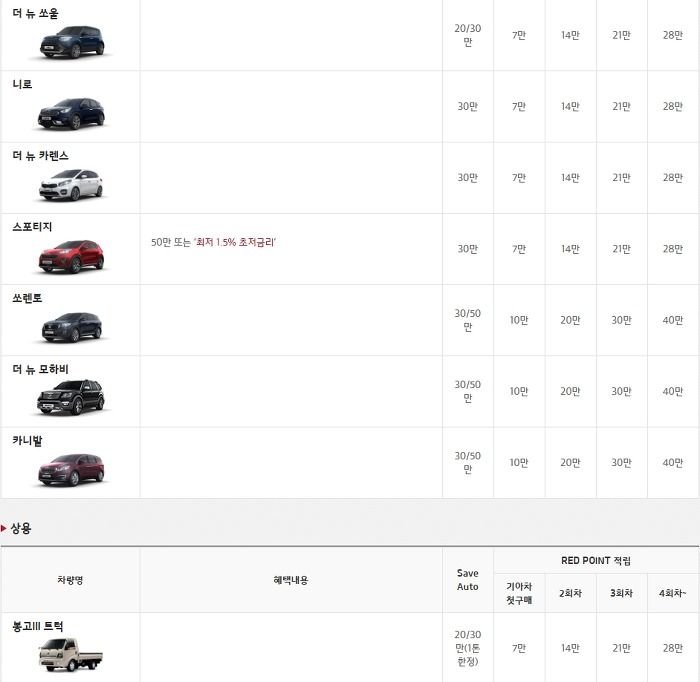Click the 봉고III 트럭 truck image
Screen dimensions: 700x682
[71, 655]
